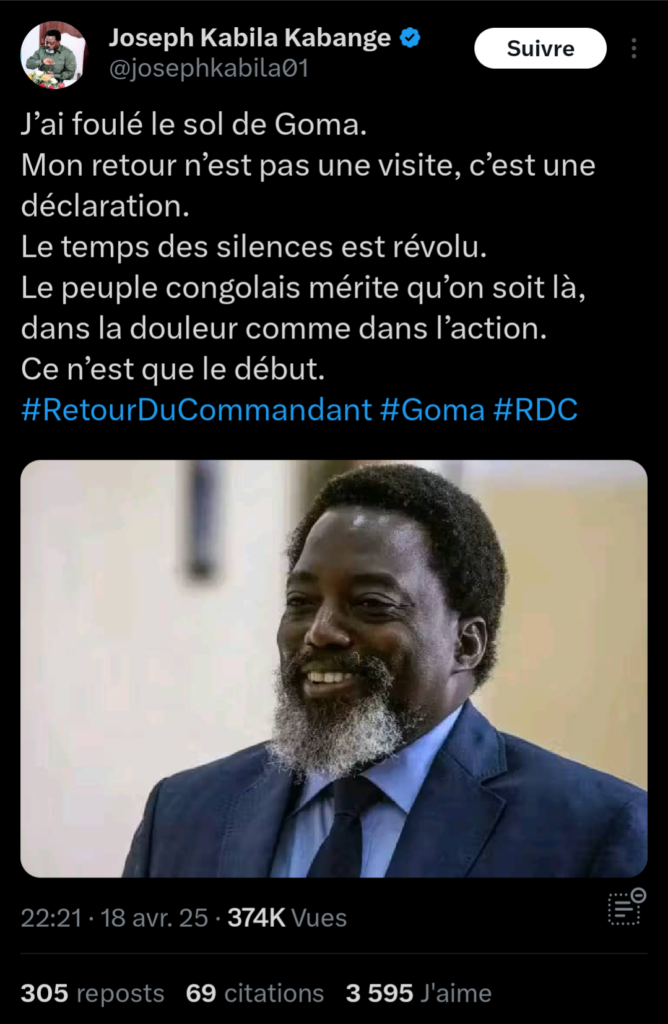Click the line 'Ce n'est que le début.'

coord(173,369)
